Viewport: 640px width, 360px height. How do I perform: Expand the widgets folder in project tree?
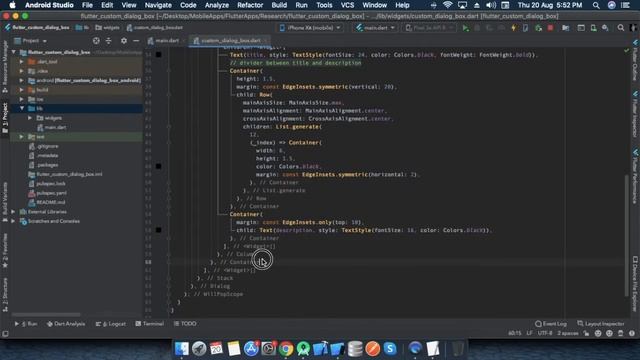(30, 118)
